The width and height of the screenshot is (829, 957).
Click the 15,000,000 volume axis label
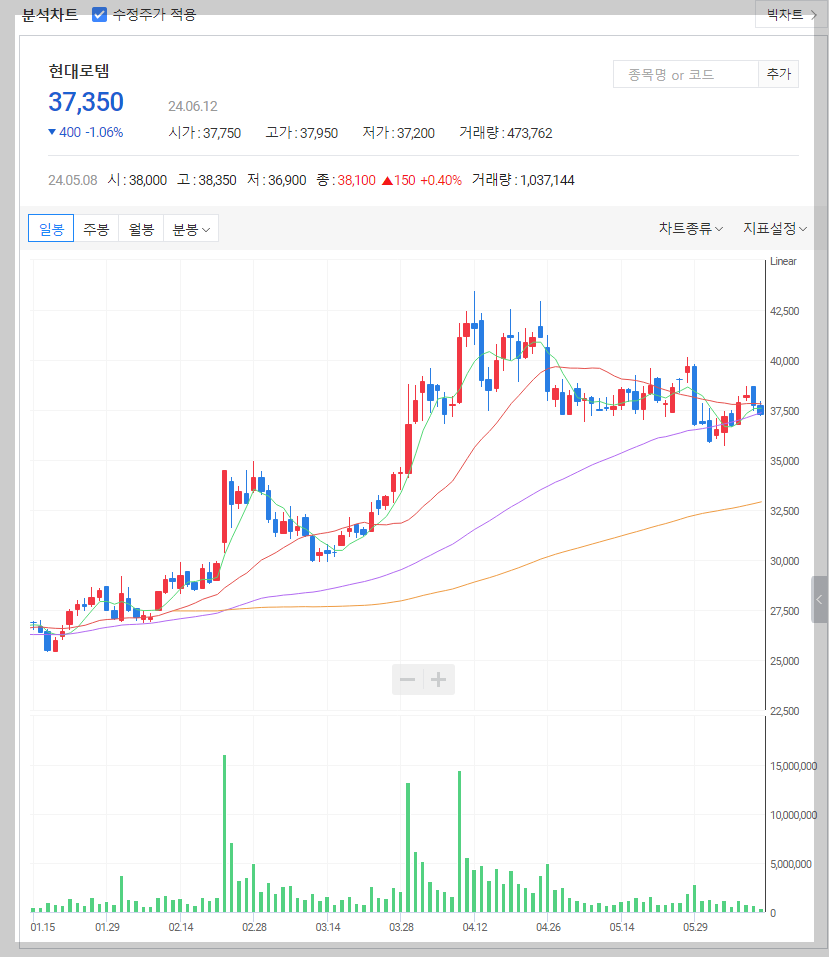click(794, 766)
